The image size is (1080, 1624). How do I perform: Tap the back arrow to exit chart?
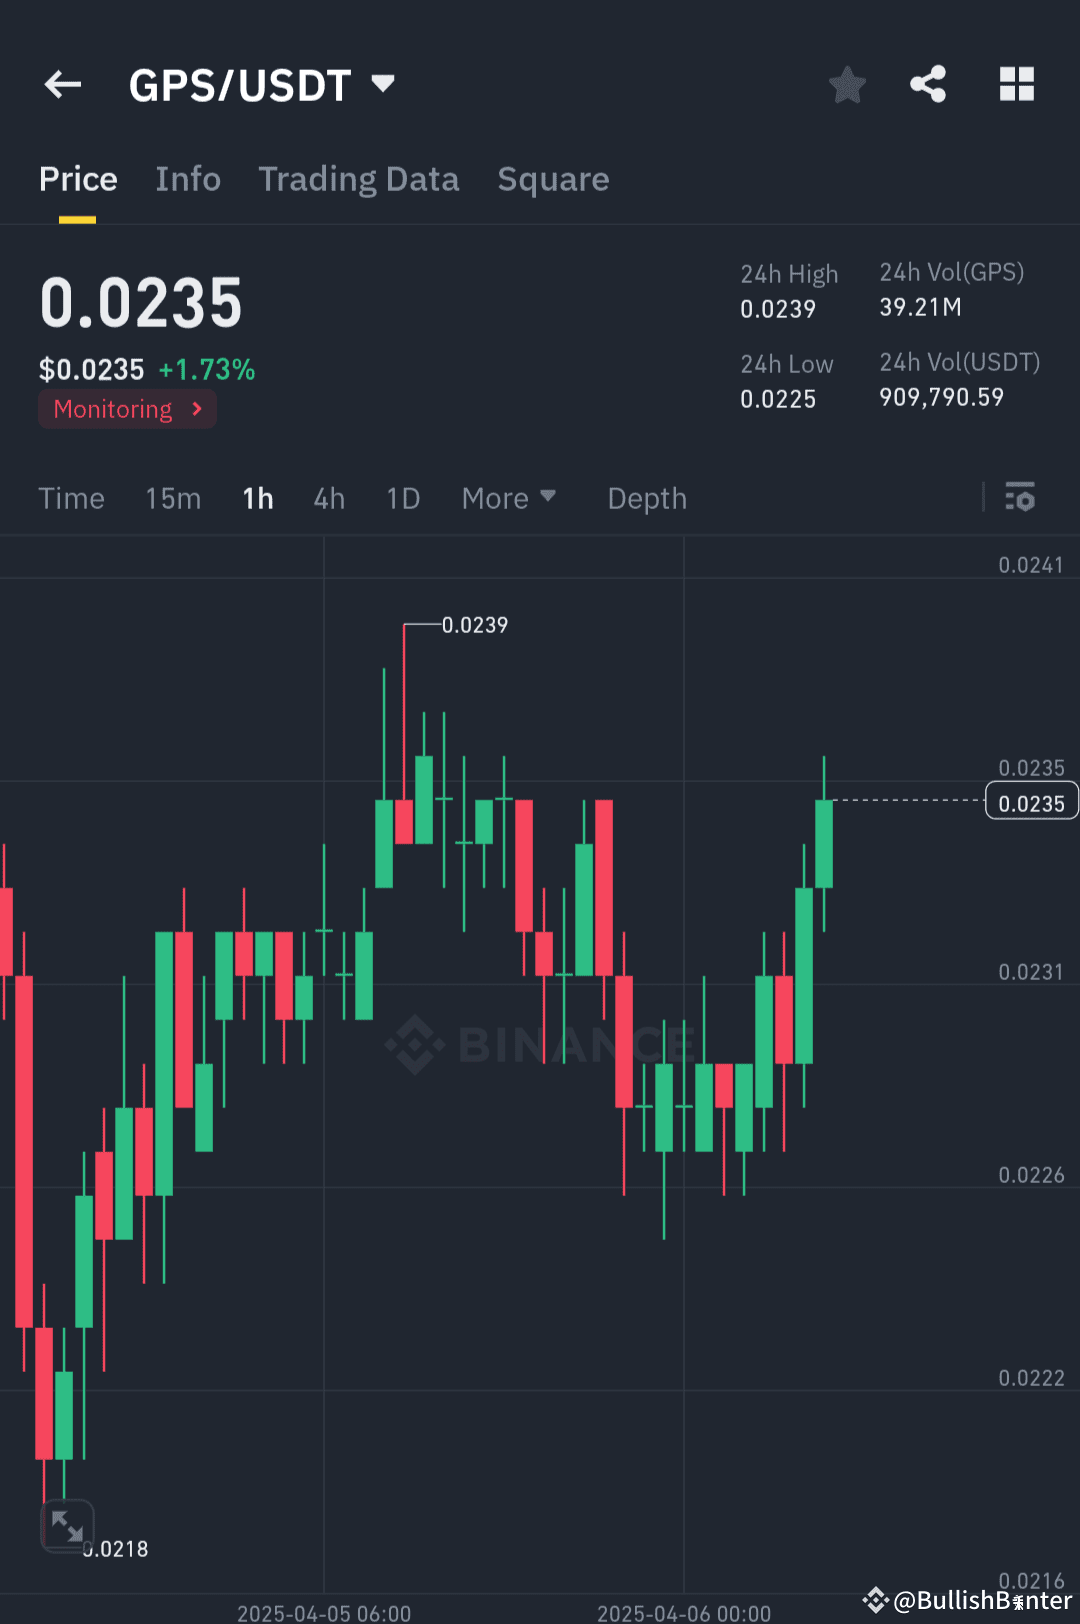(x=62, y=84)
